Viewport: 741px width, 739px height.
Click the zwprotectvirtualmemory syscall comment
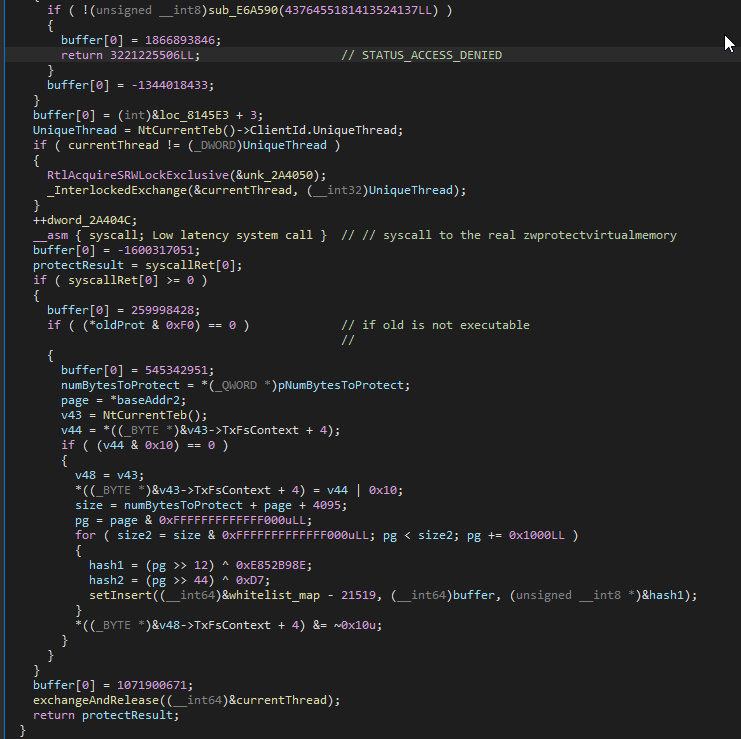[509, 235]
